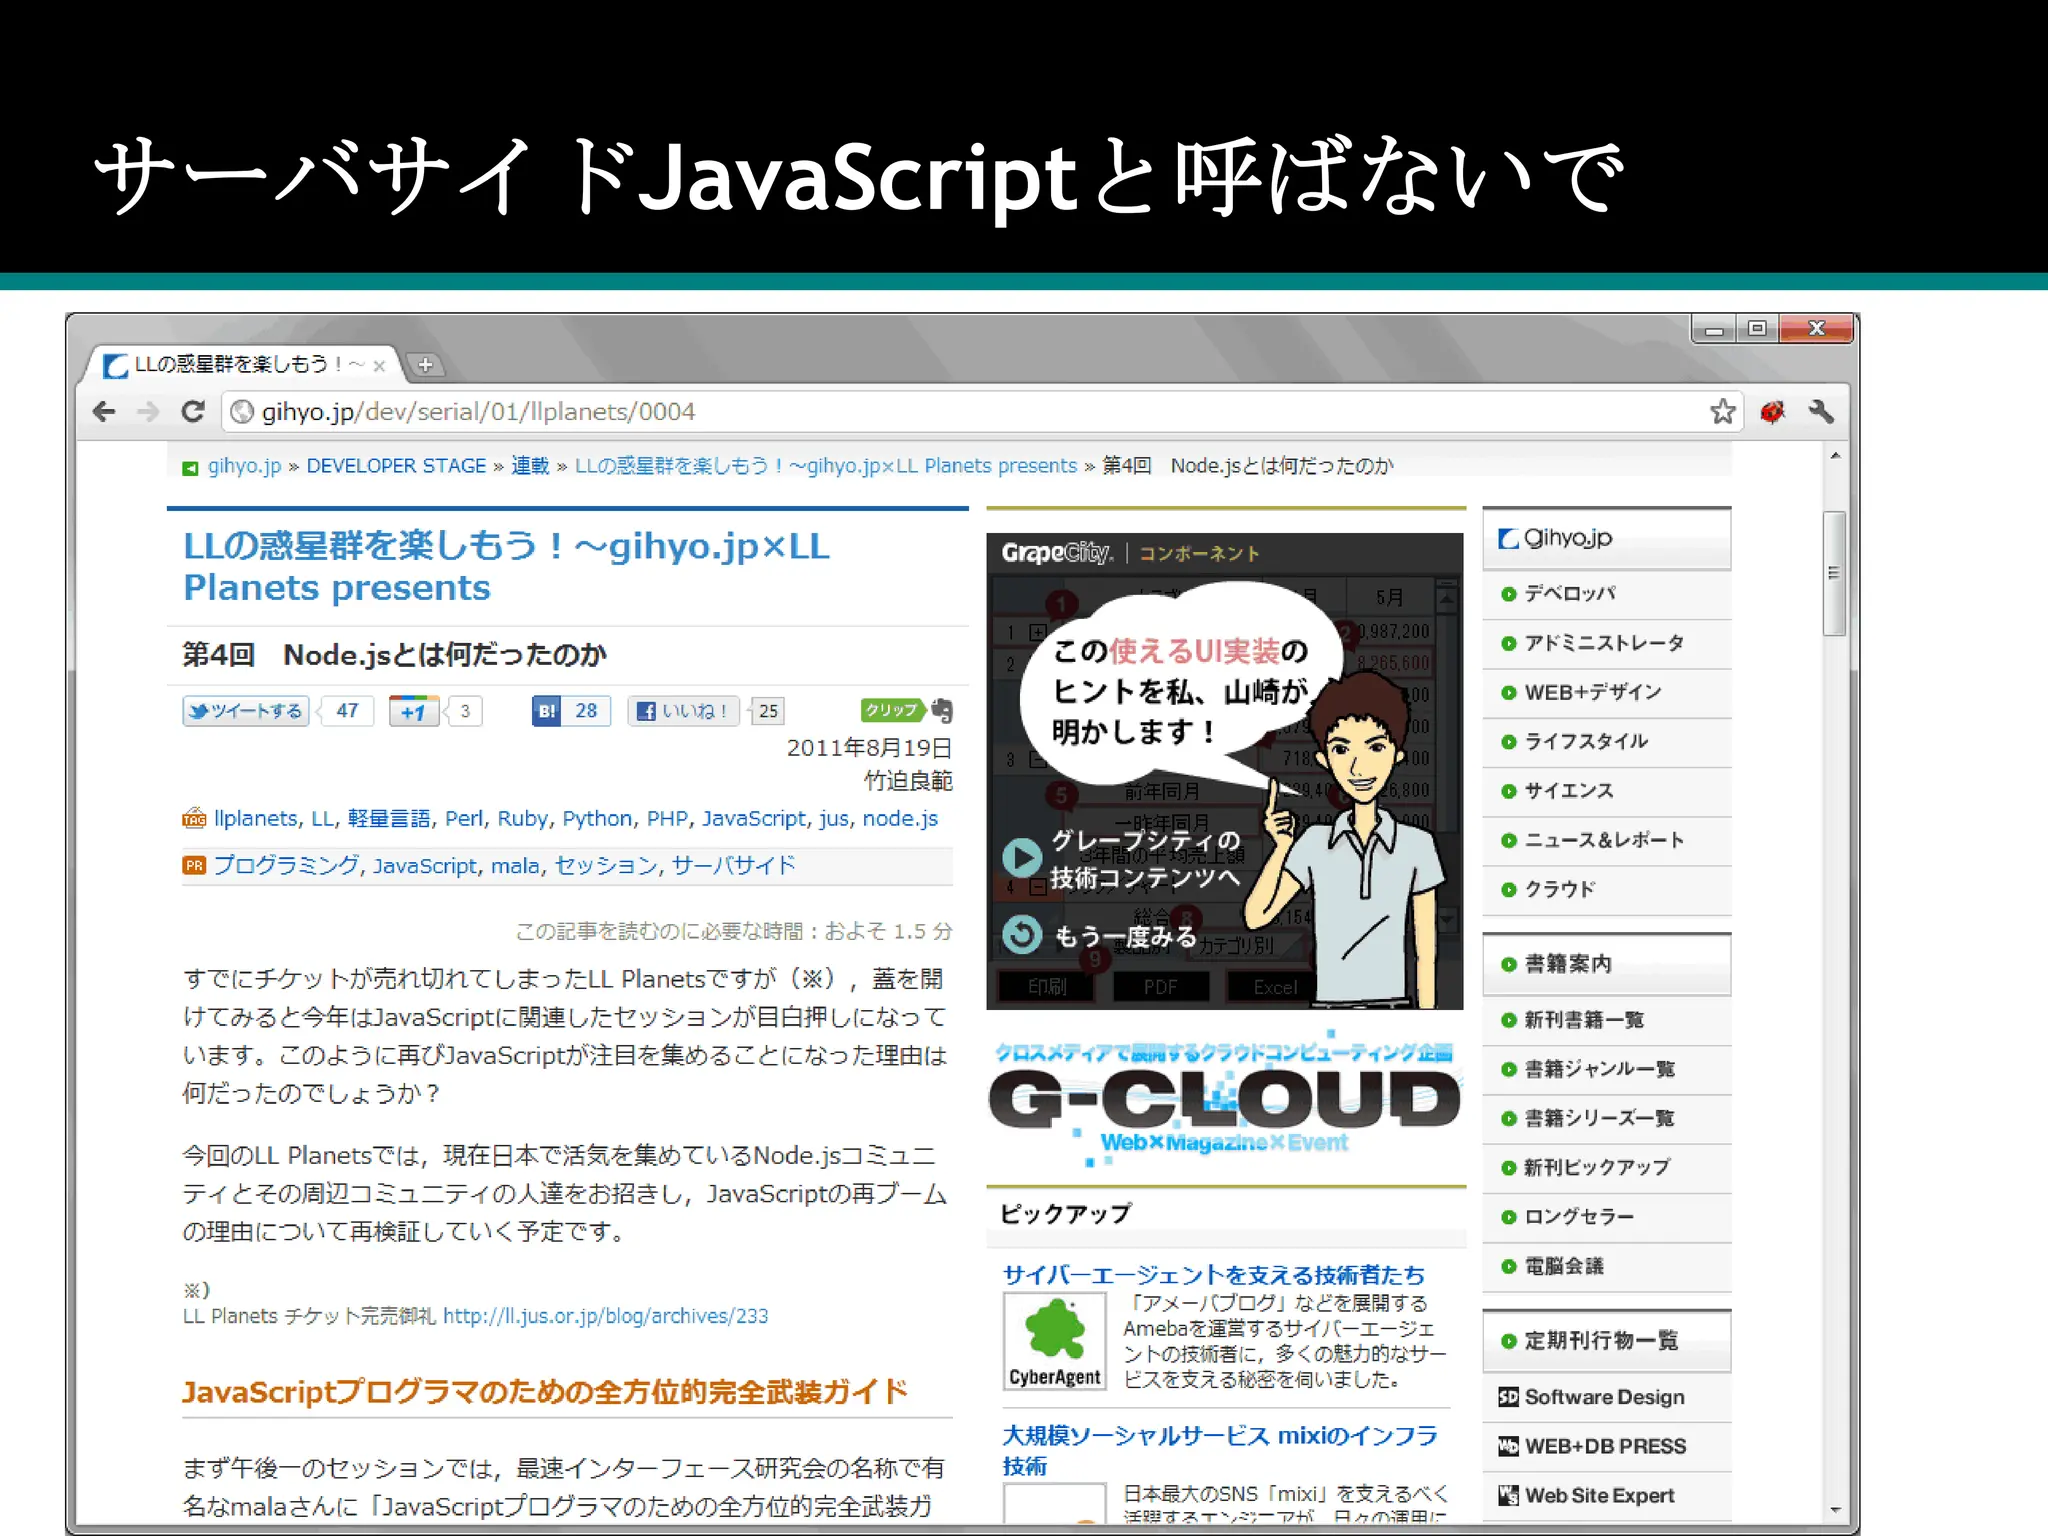This screenshot has height=1536, width=2048.
Task: Click the CyberAgent logo thumbnail
Action: (1054, 1341)
